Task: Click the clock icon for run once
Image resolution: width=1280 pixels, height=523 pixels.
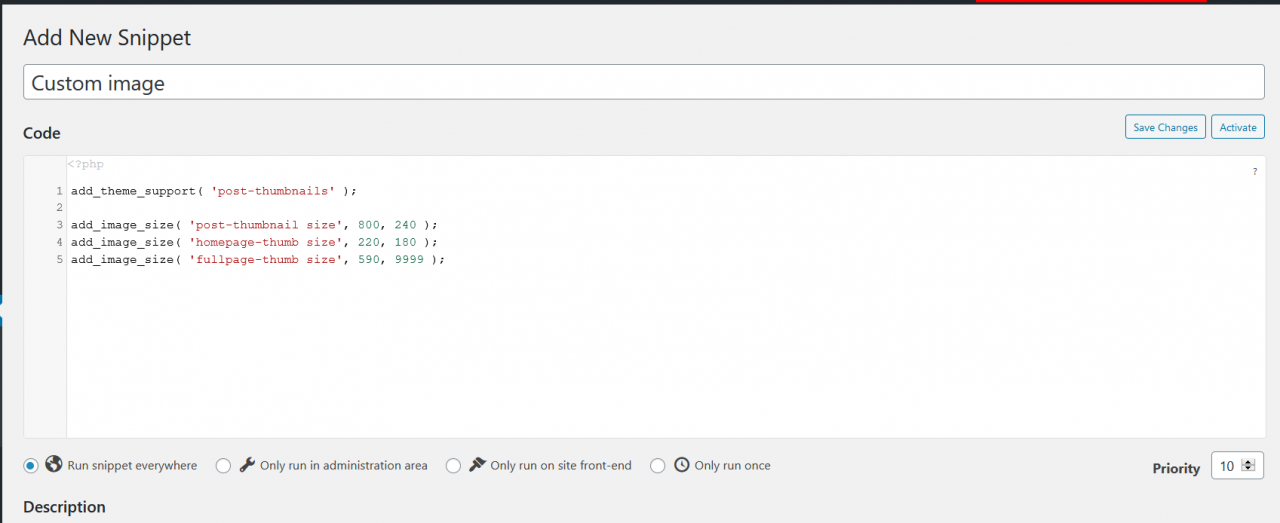Action: [682, 465]
